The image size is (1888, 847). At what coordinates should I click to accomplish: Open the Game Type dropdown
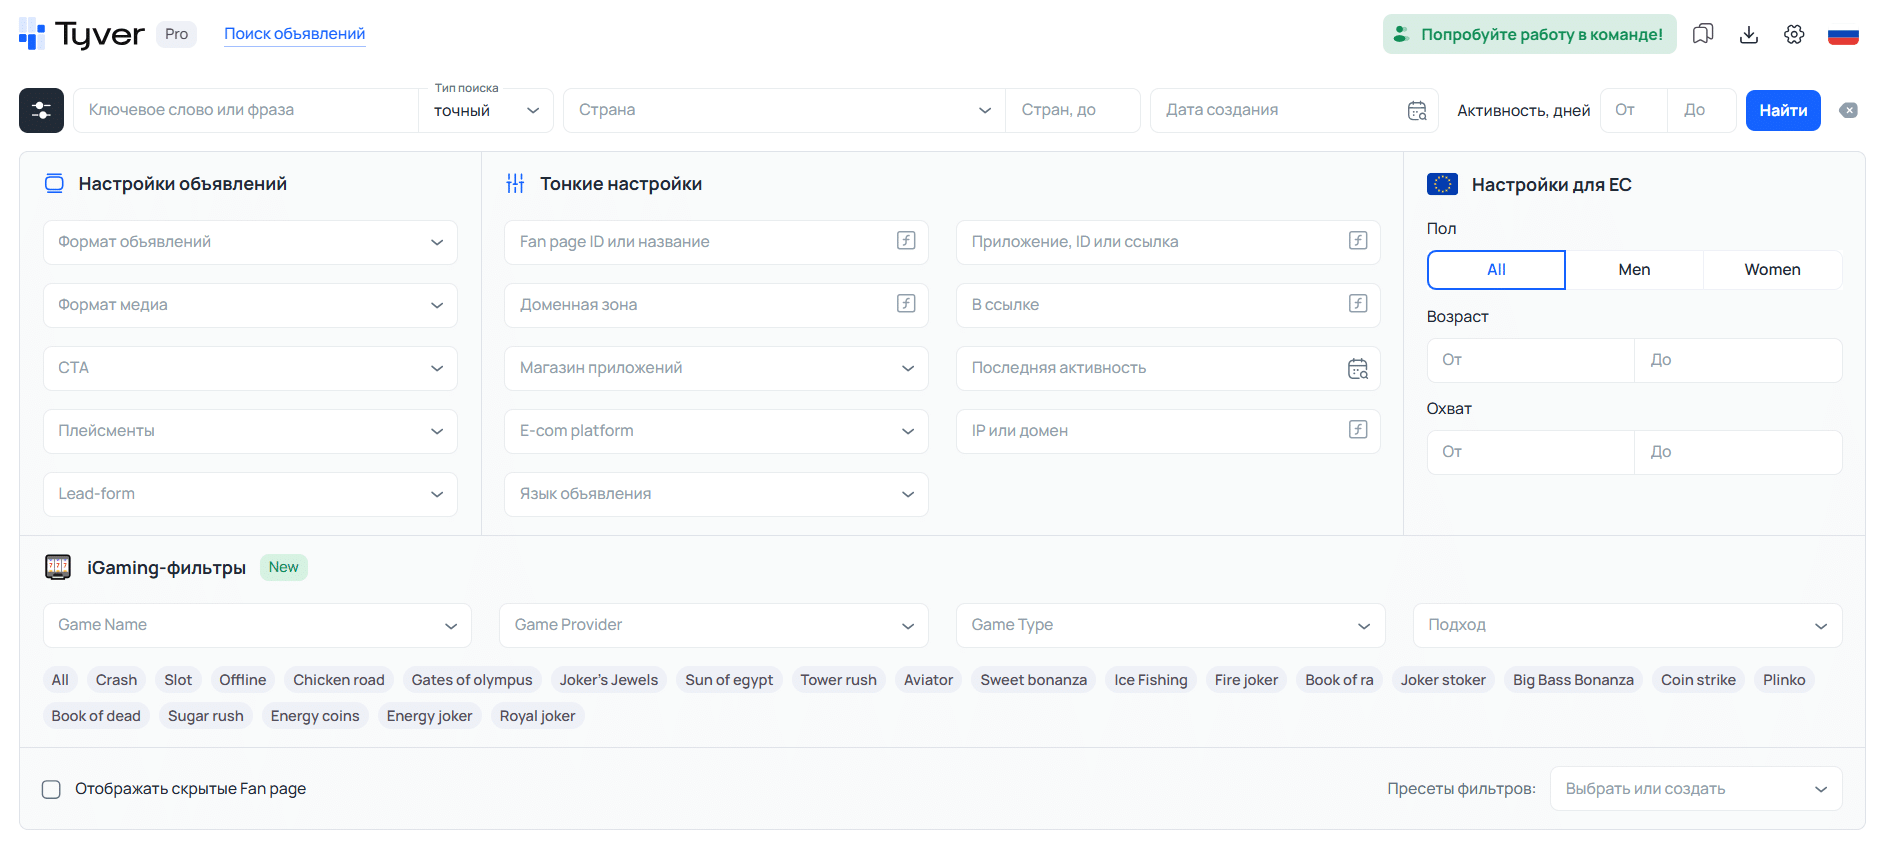point(1171,625)
